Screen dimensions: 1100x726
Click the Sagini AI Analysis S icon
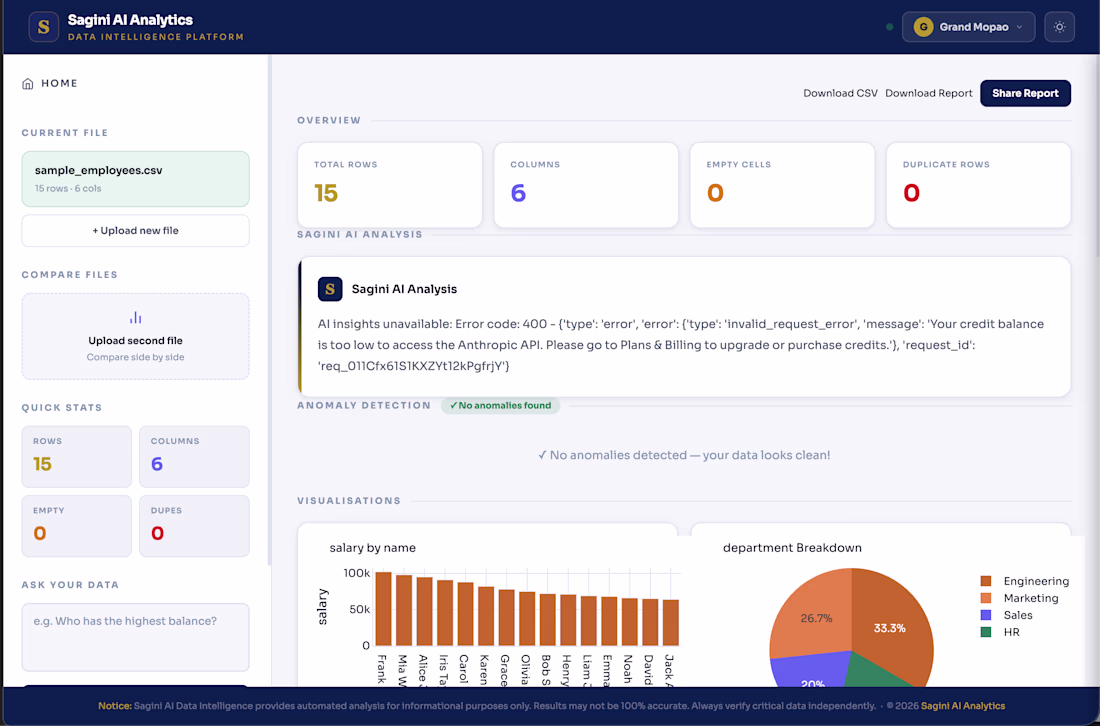[330, 289]
